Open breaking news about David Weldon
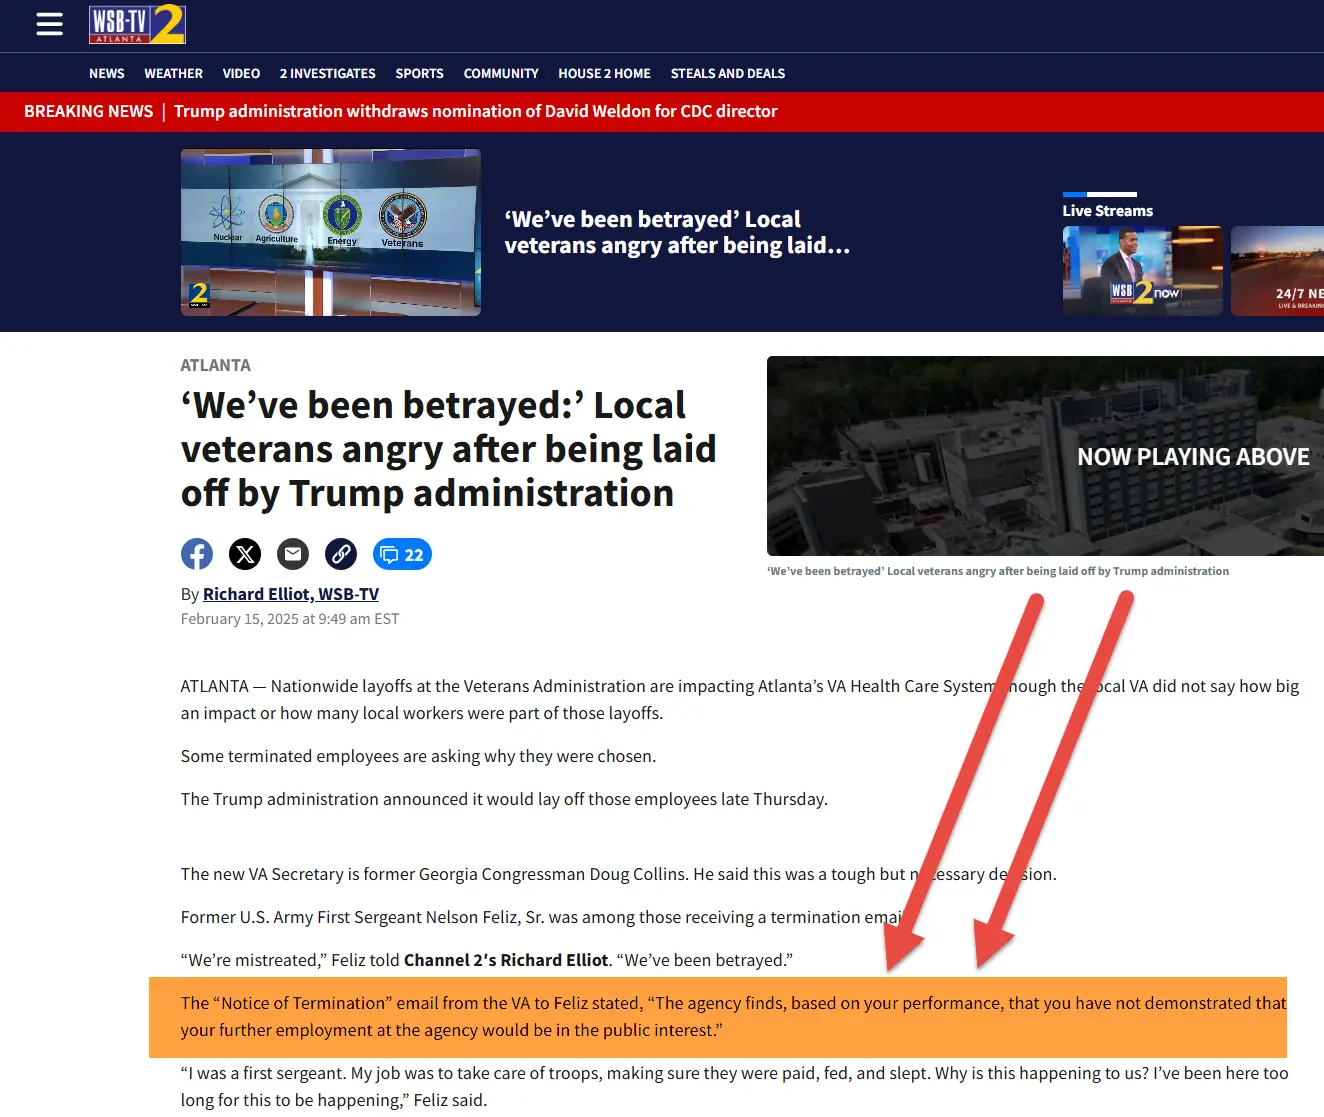1324x1117 pixels. [475, 111]
